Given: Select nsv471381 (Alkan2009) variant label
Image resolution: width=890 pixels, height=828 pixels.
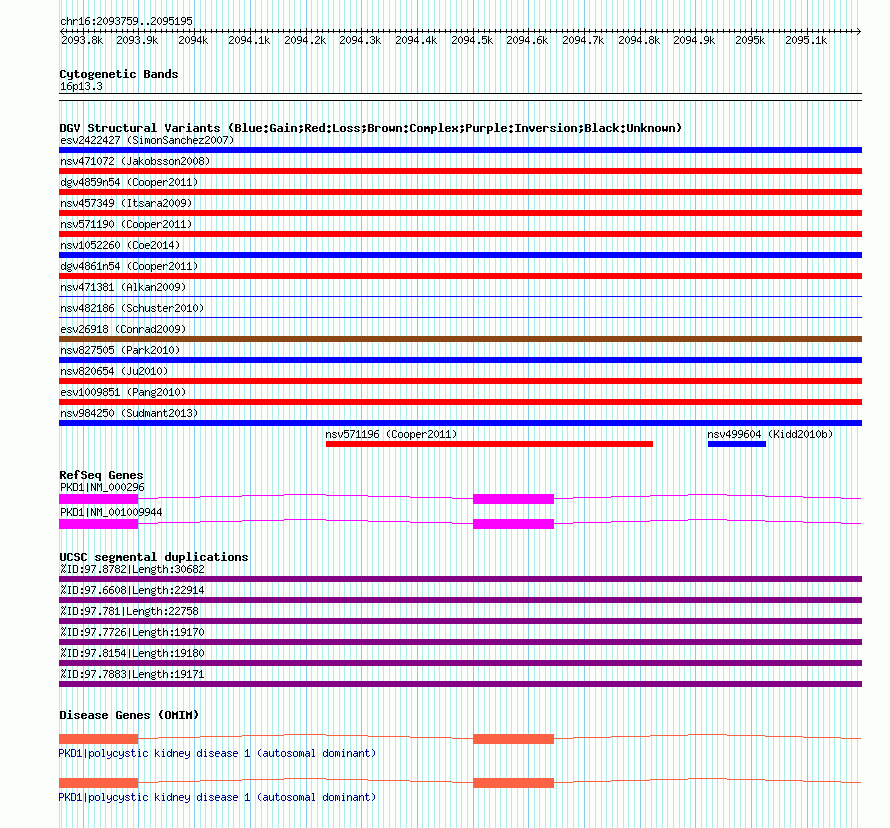Looking at the screenshot, I should pos(123,287).
